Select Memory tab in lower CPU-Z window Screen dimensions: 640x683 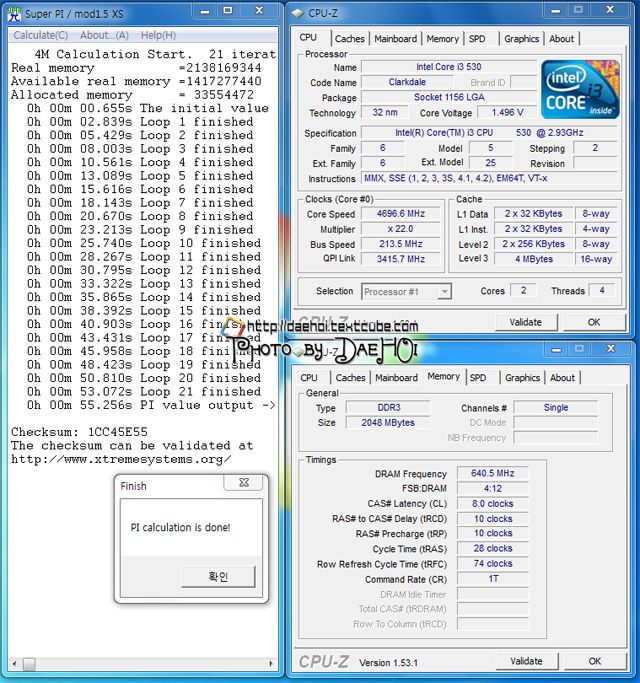(x=444, y=376)
